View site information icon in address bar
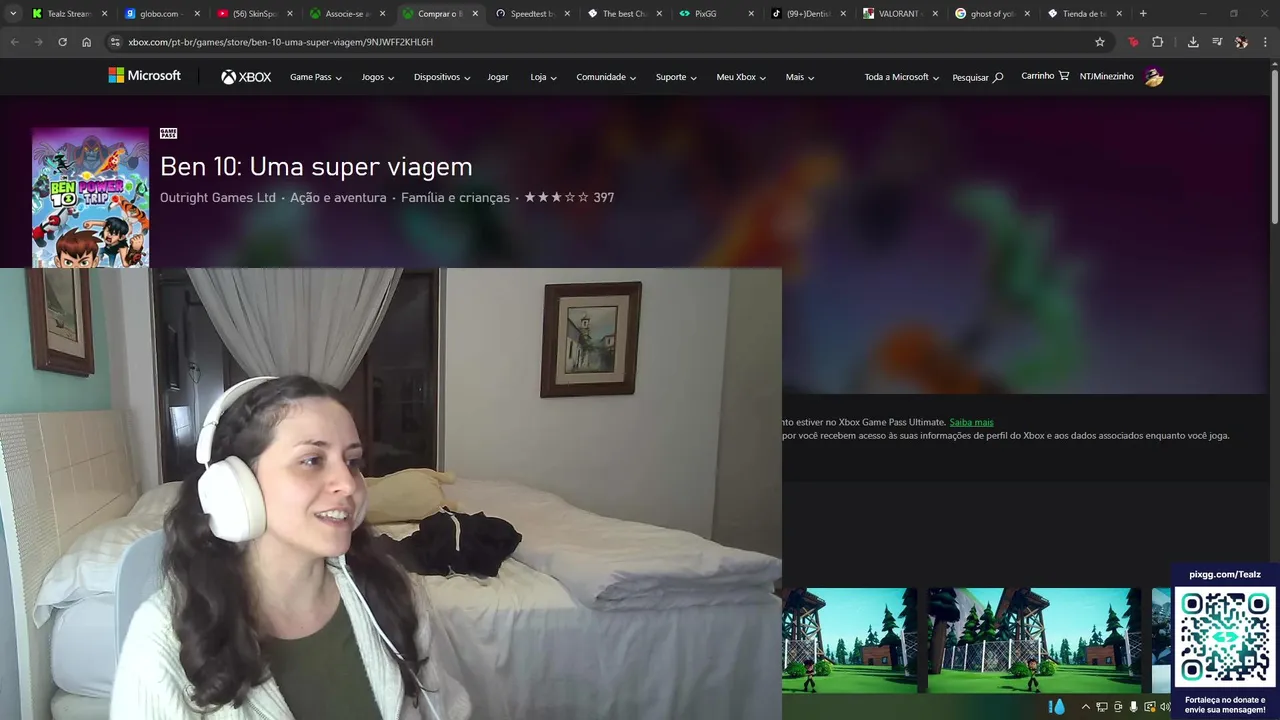The width and height of the screenshot is (1280, 720). click(115, 42)
